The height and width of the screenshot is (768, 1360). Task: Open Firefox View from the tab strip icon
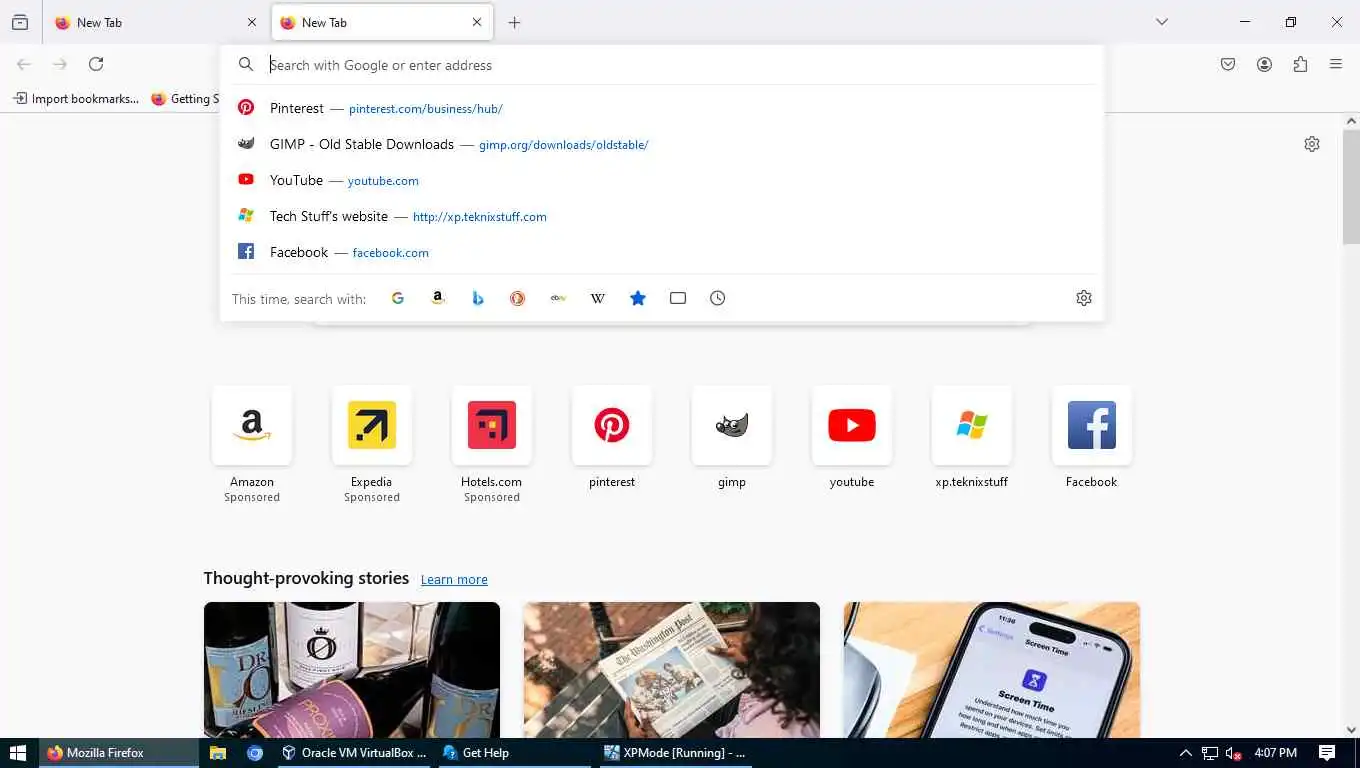coord(20,22)
